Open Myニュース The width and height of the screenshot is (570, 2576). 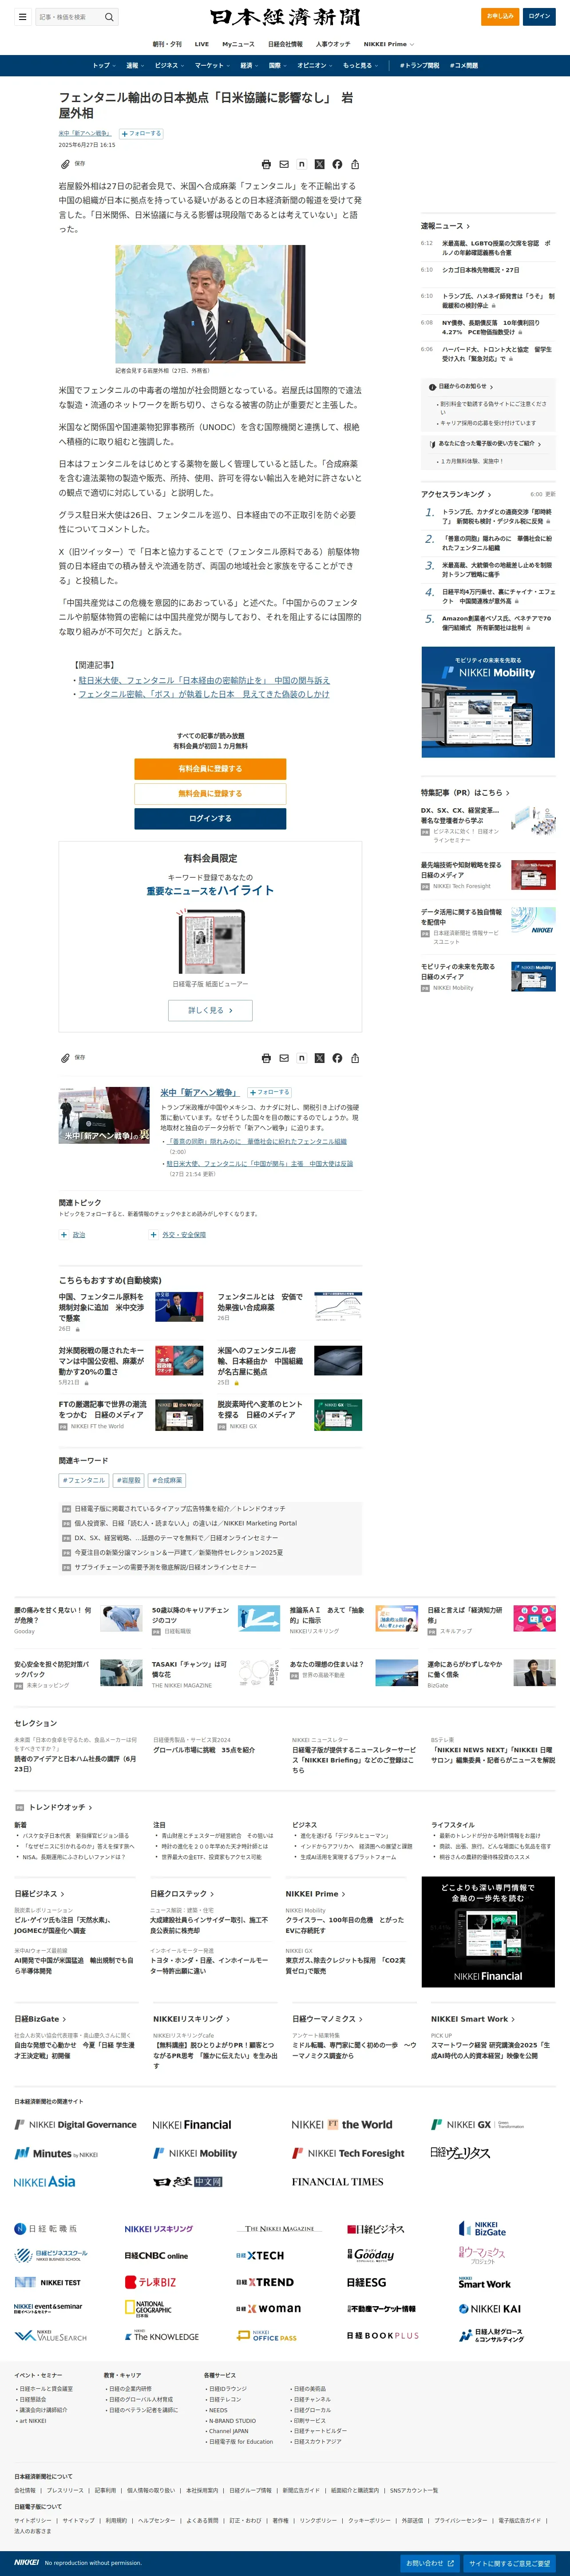pos(238,44)
